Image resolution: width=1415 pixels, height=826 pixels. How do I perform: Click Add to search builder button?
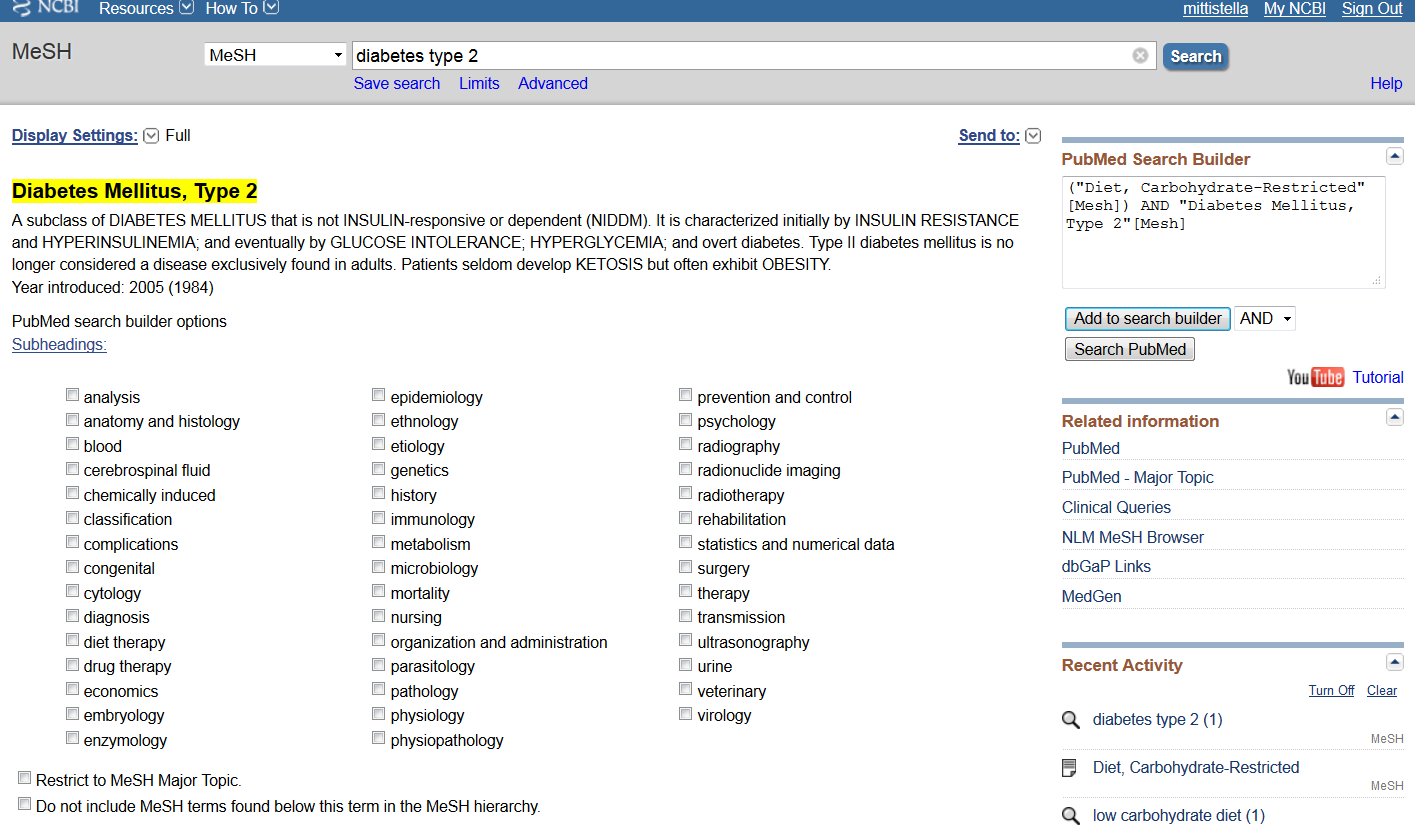pyautogui.click(x=1148, y=319)
